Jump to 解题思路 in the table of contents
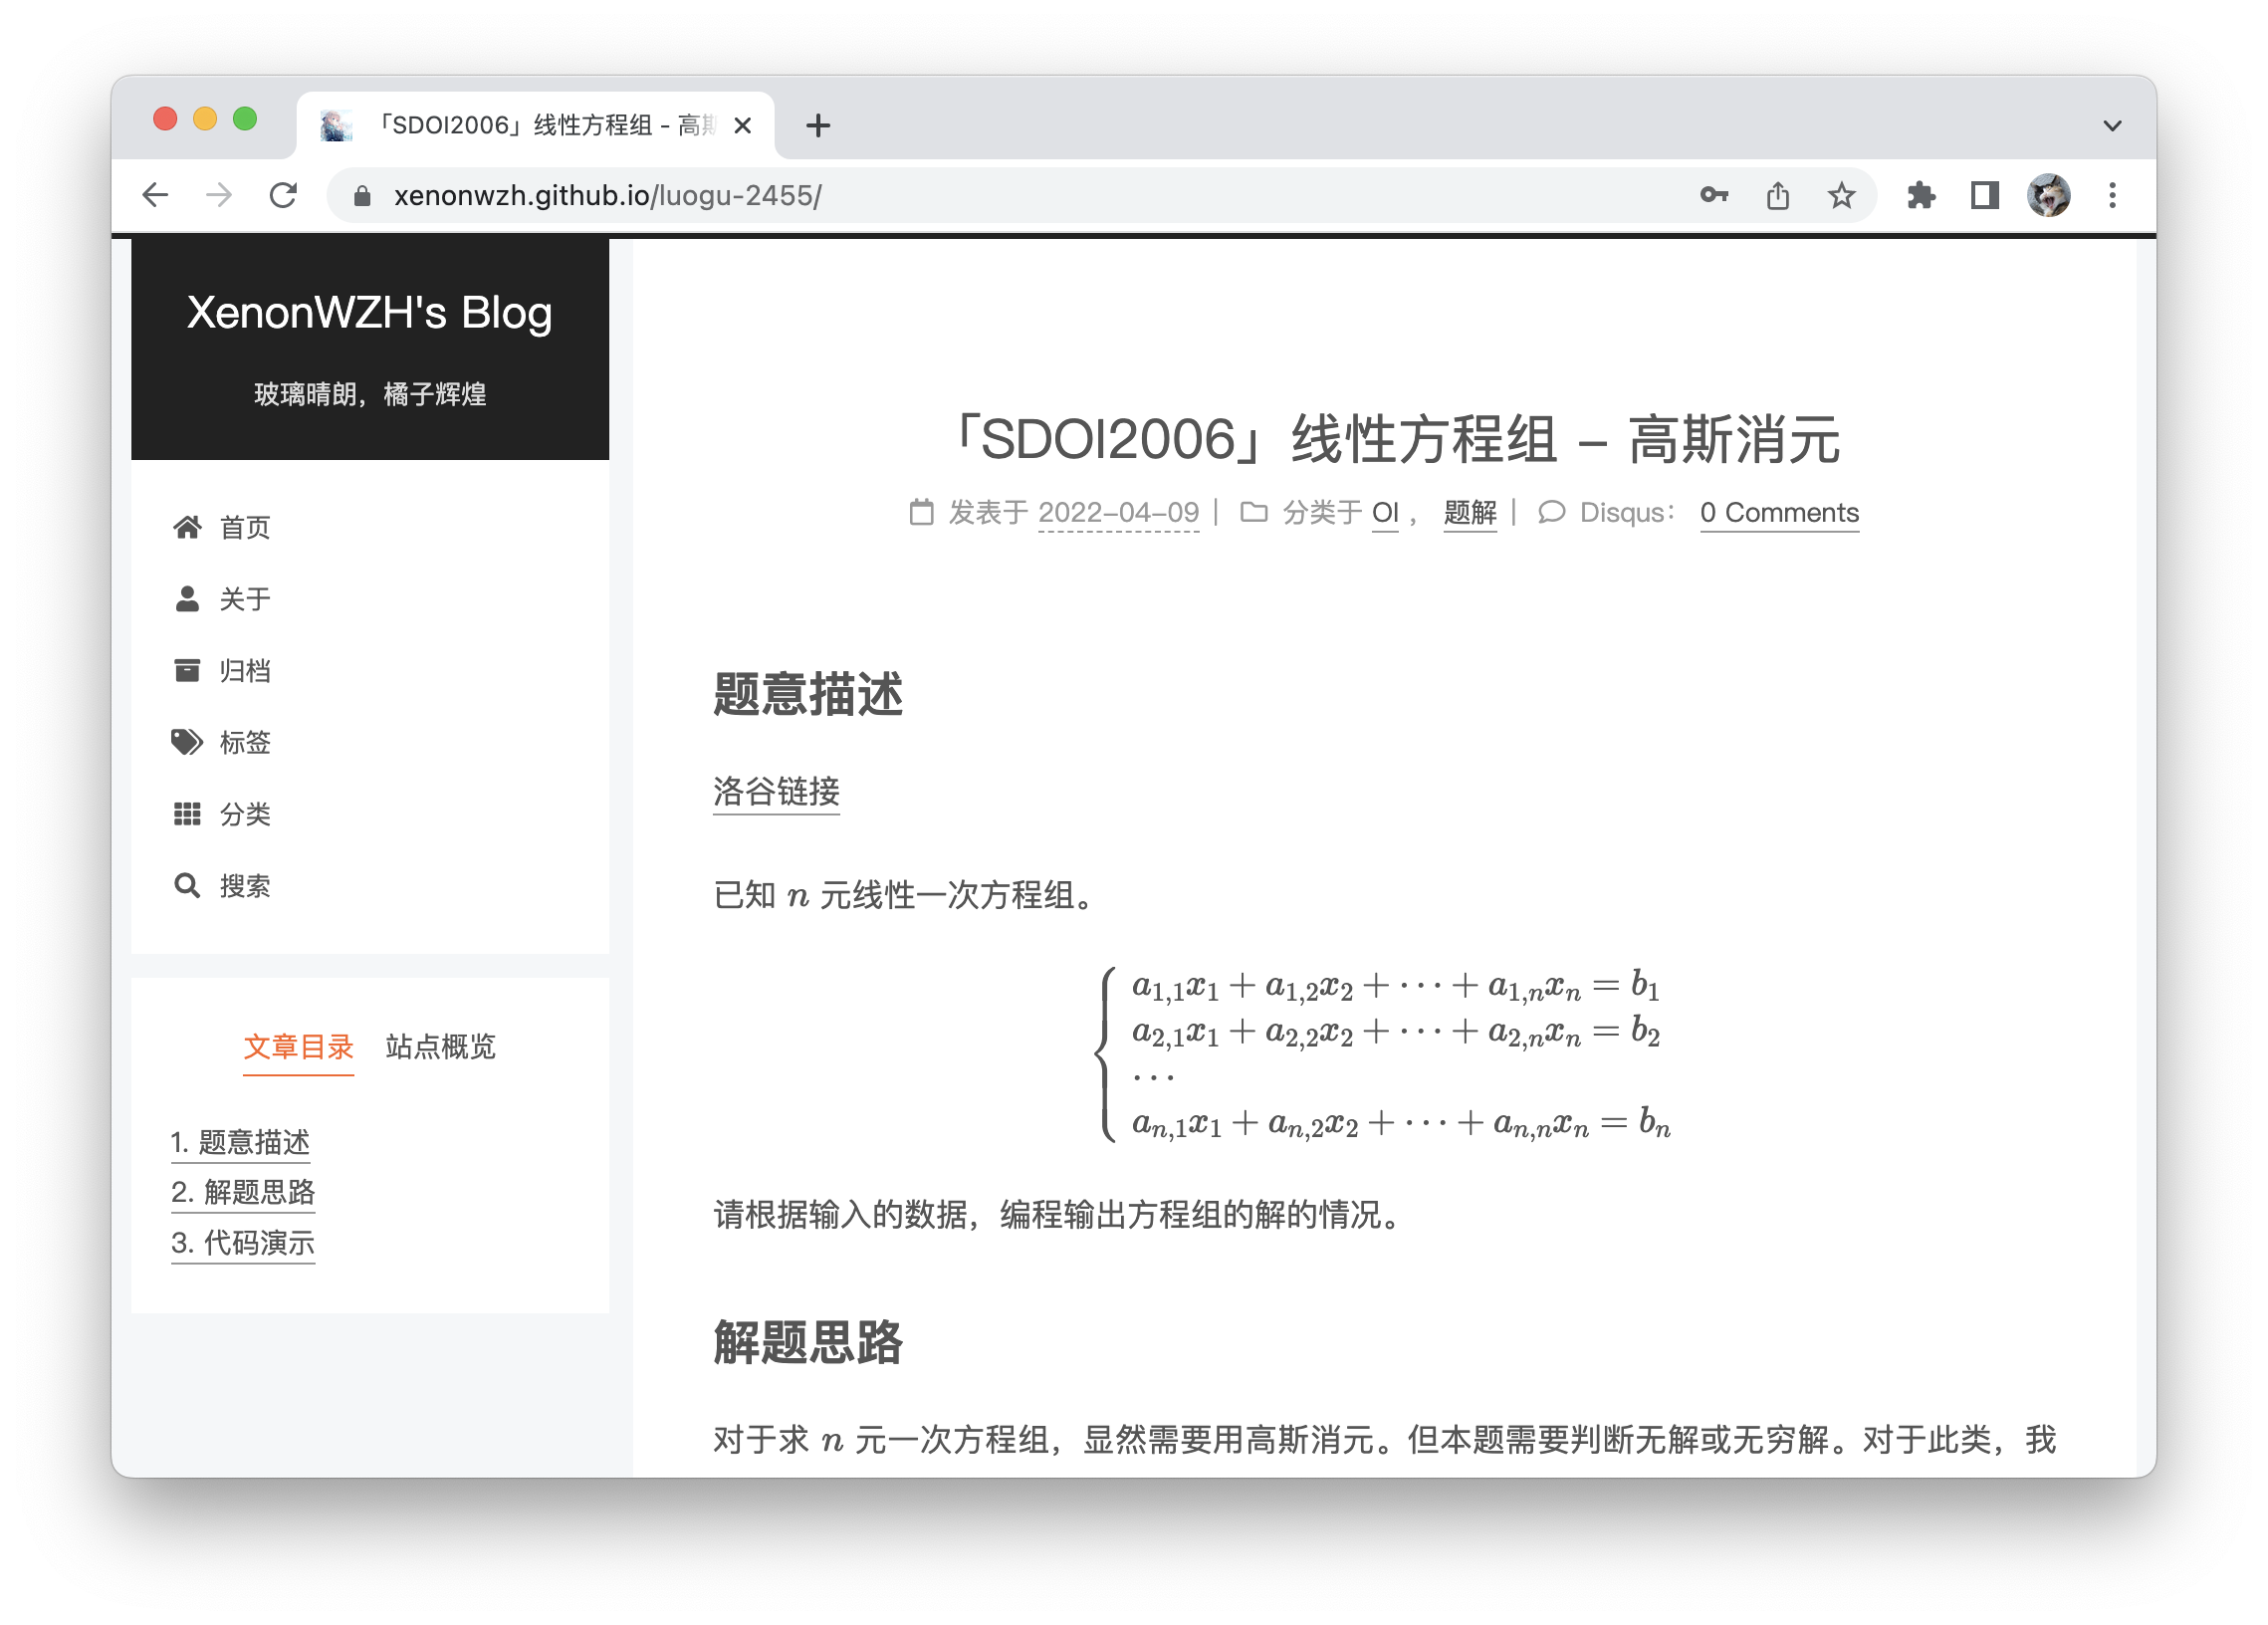This screenshot has width=2268, height=1625. pyautogui.click(x=243, y=1192)
